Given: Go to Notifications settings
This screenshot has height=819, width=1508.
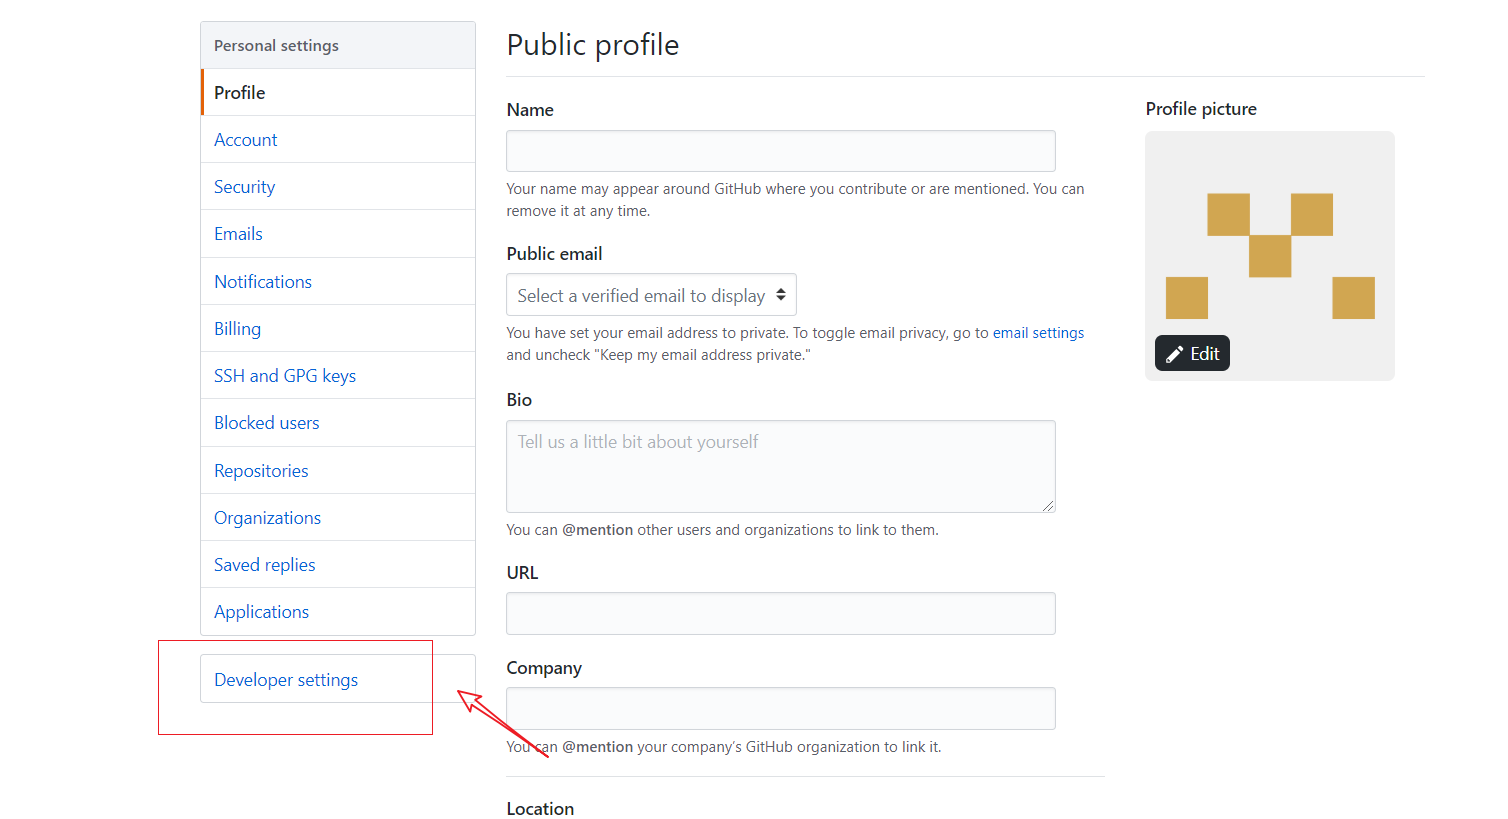Looking at the screenshot, I should pyautogui.click(x=338, y=281).
